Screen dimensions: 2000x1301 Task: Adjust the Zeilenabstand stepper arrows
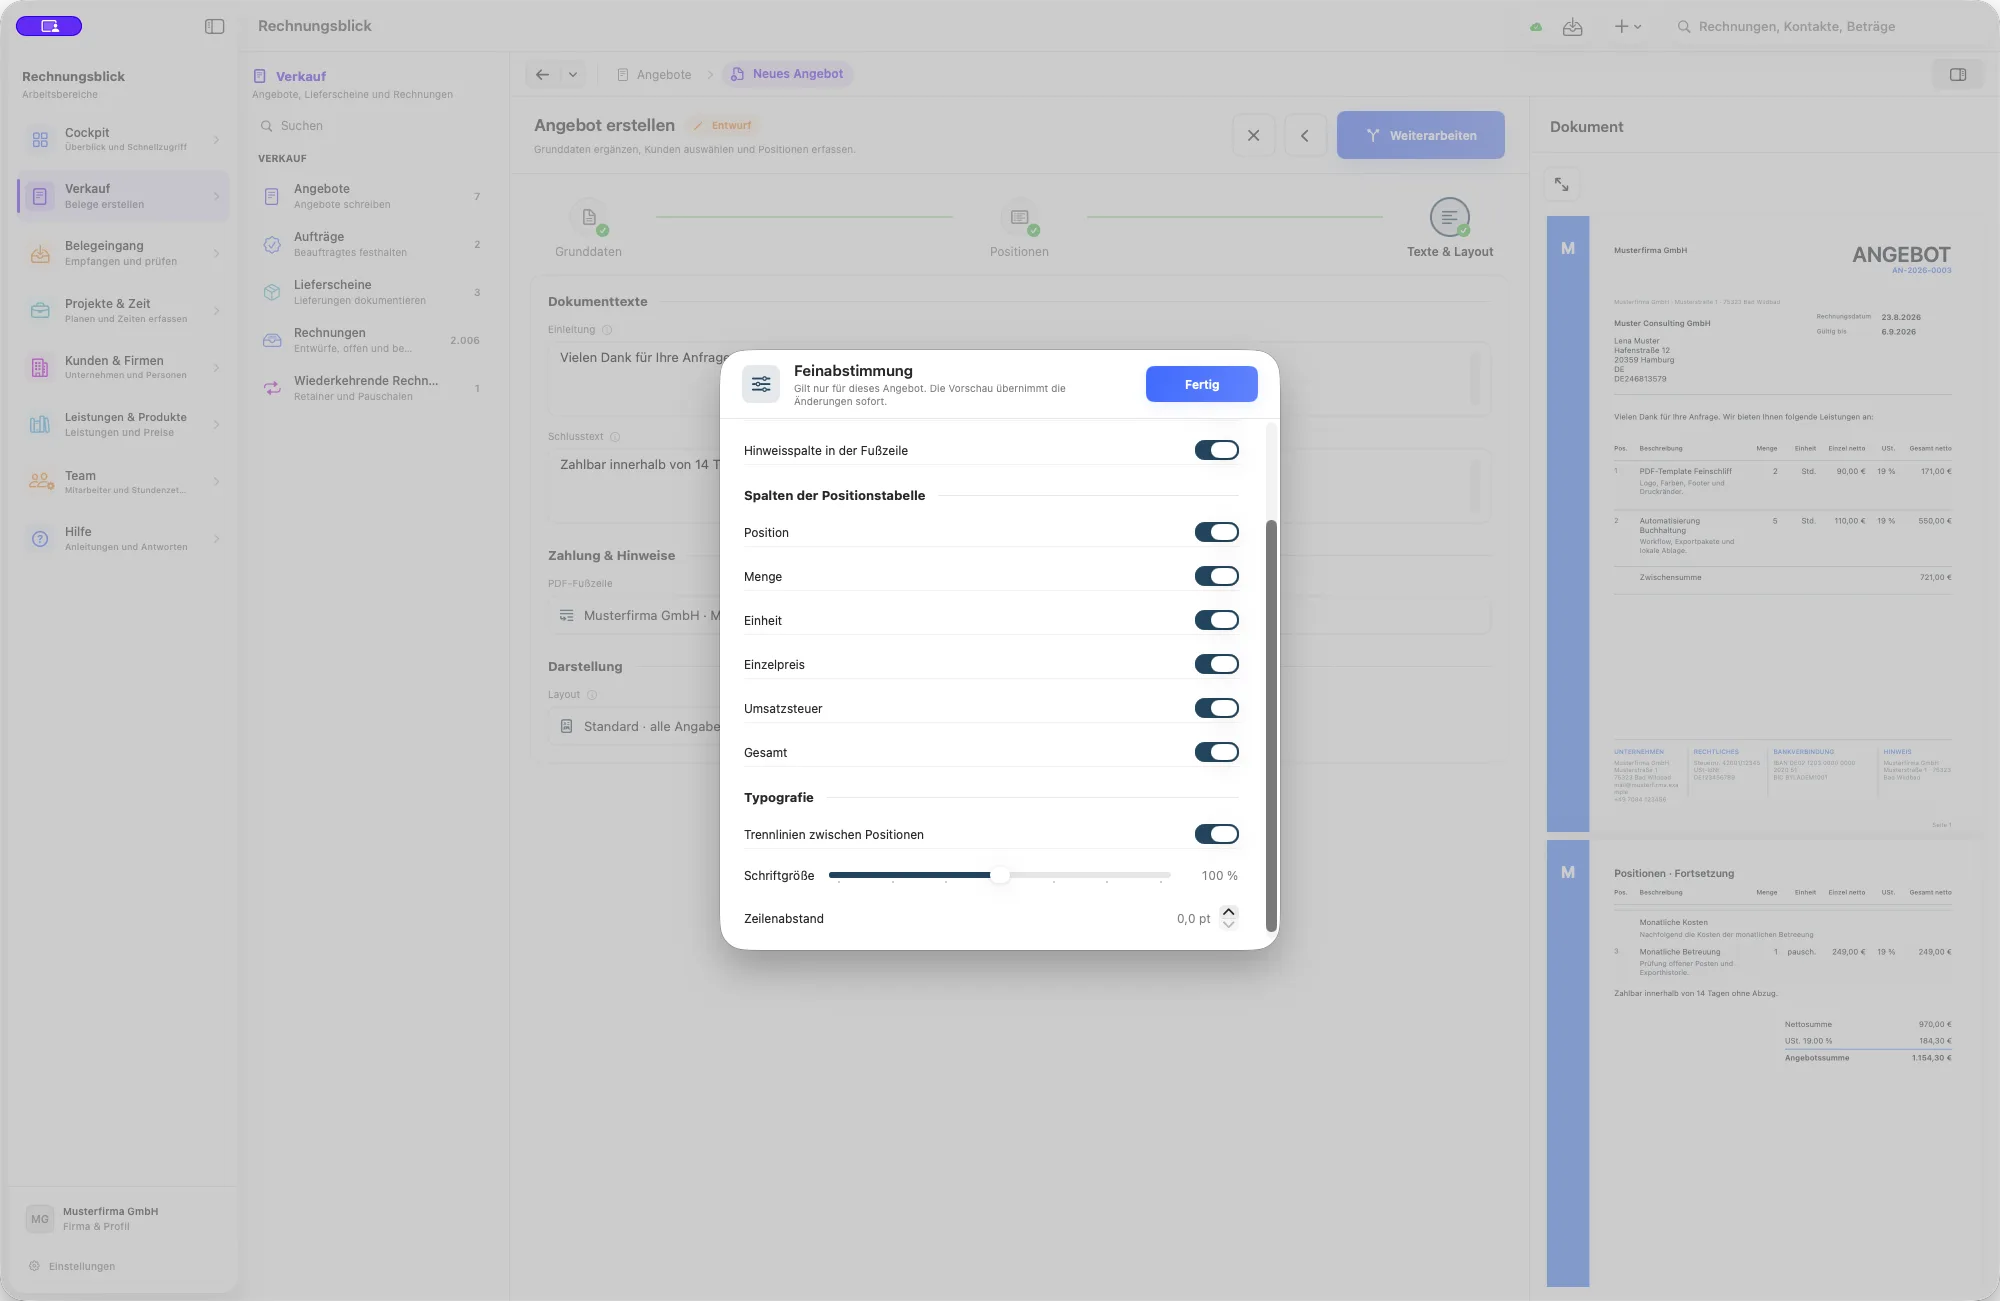(x=1229, y=918)
